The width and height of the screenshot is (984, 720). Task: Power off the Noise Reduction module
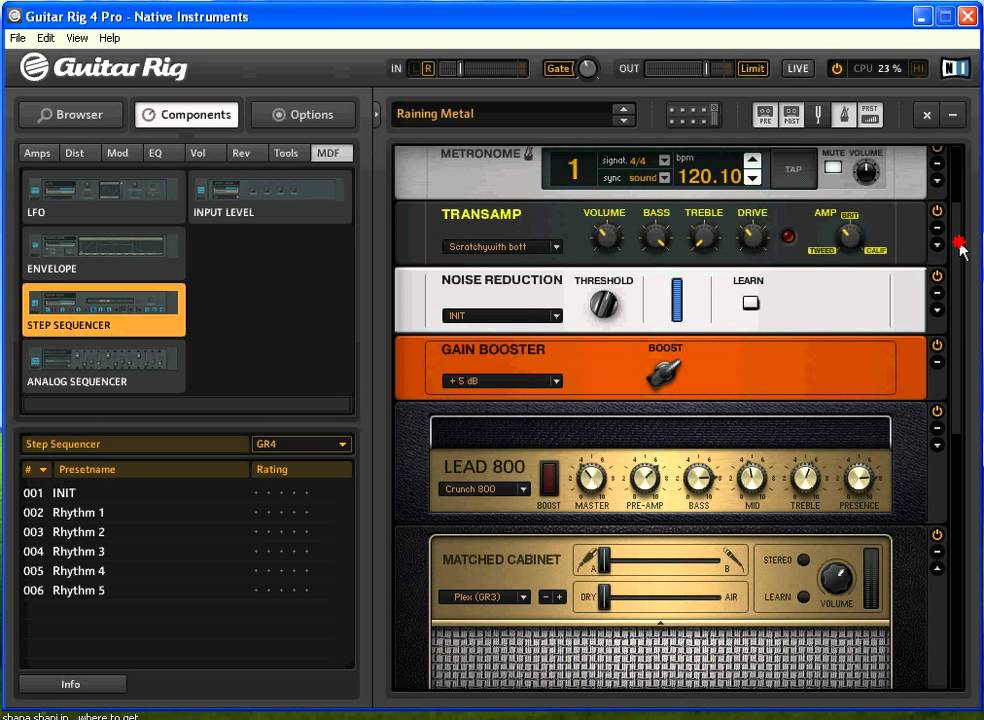(937, 276)
